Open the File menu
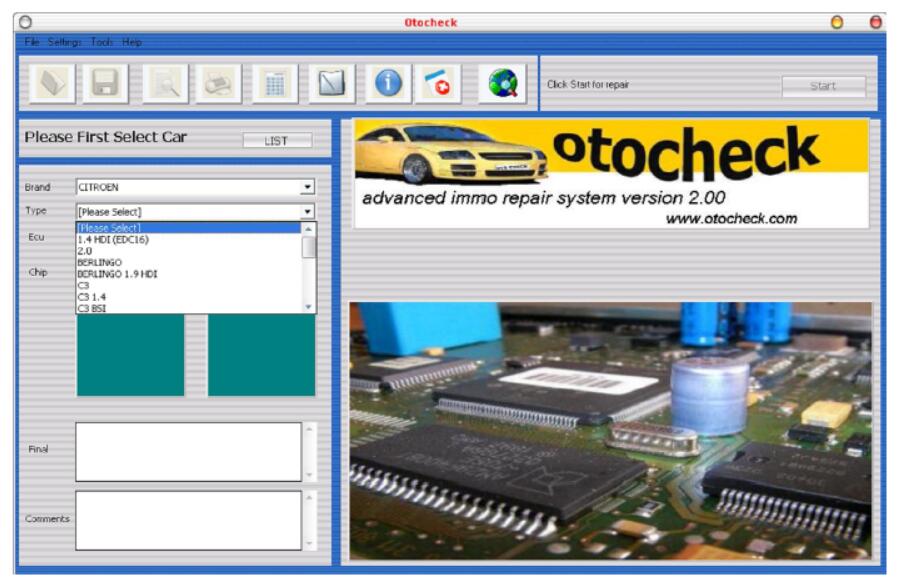Image resolution: width=902 pixels, height=582 pixels. pos(32,42)
